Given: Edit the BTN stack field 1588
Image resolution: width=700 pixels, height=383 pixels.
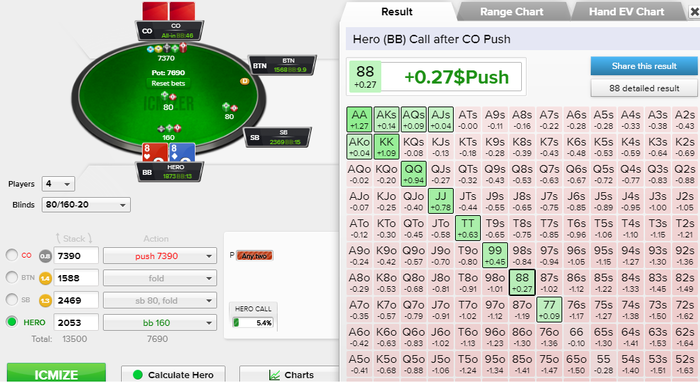Looking at the screenshot, I should (x=76, y=278).
